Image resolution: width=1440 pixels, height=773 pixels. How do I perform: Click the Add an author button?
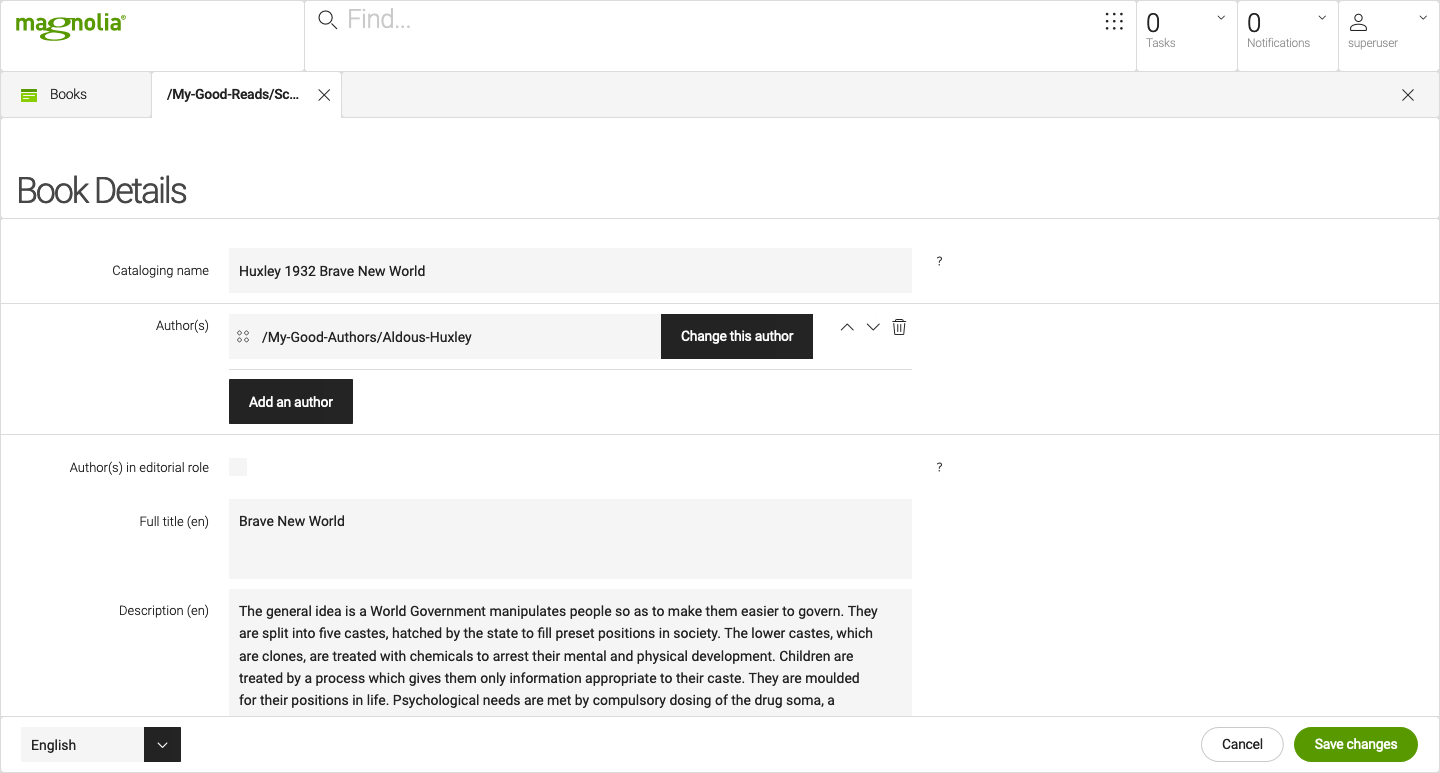coord(290,401)
